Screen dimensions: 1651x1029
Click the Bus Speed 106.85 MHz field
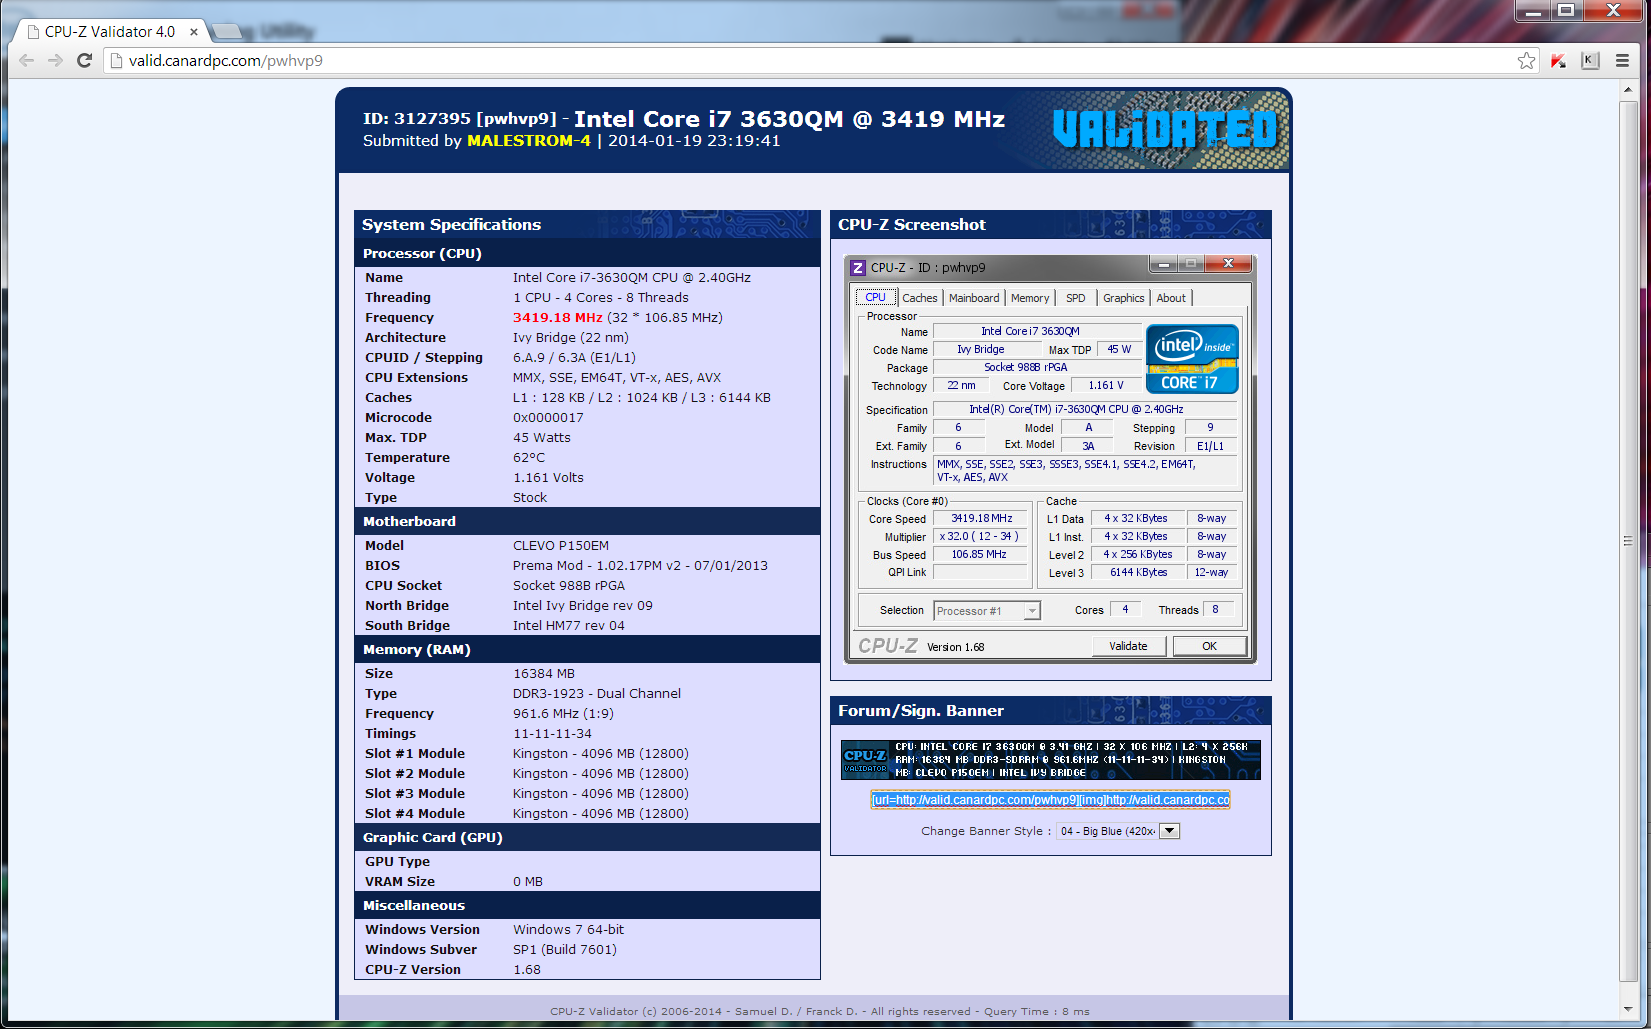click(x=981, y=554)
